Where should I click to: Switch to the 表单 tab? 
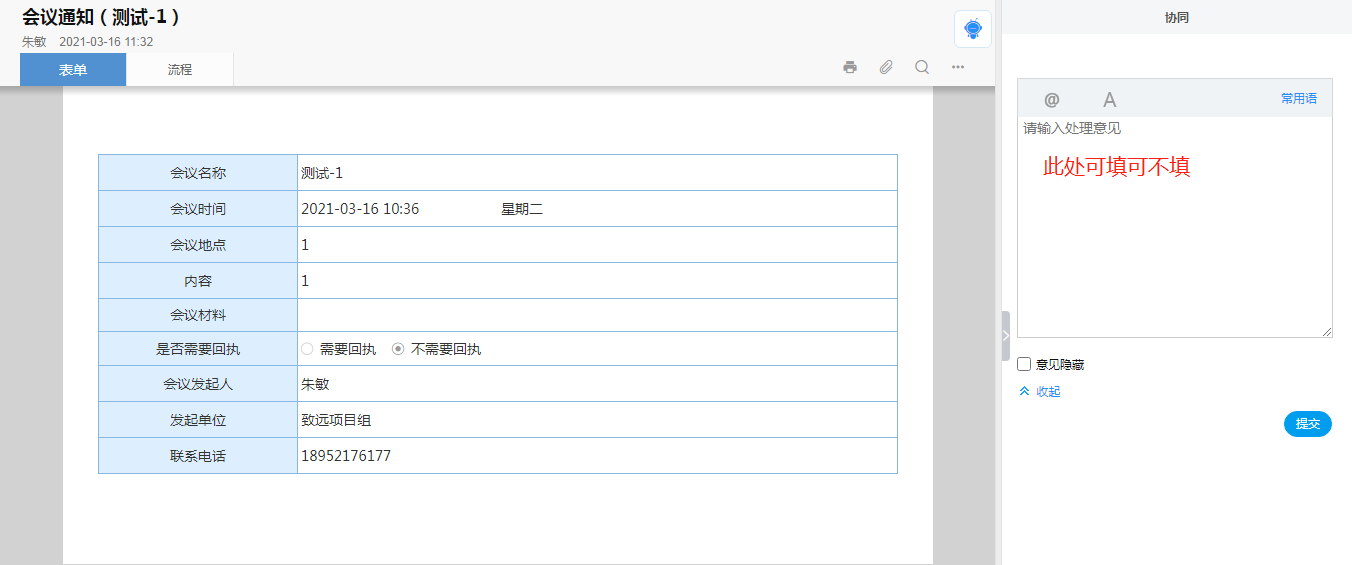tap(73, 70)
